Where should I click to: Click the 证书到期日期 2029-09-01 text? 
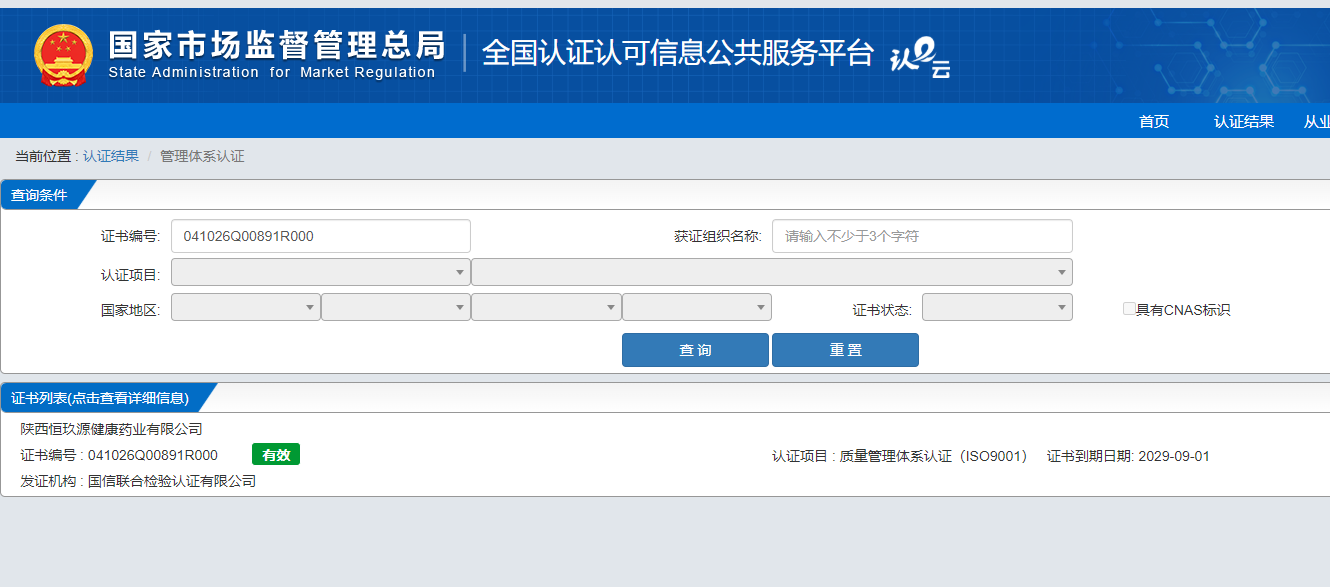coord(1128,457)
